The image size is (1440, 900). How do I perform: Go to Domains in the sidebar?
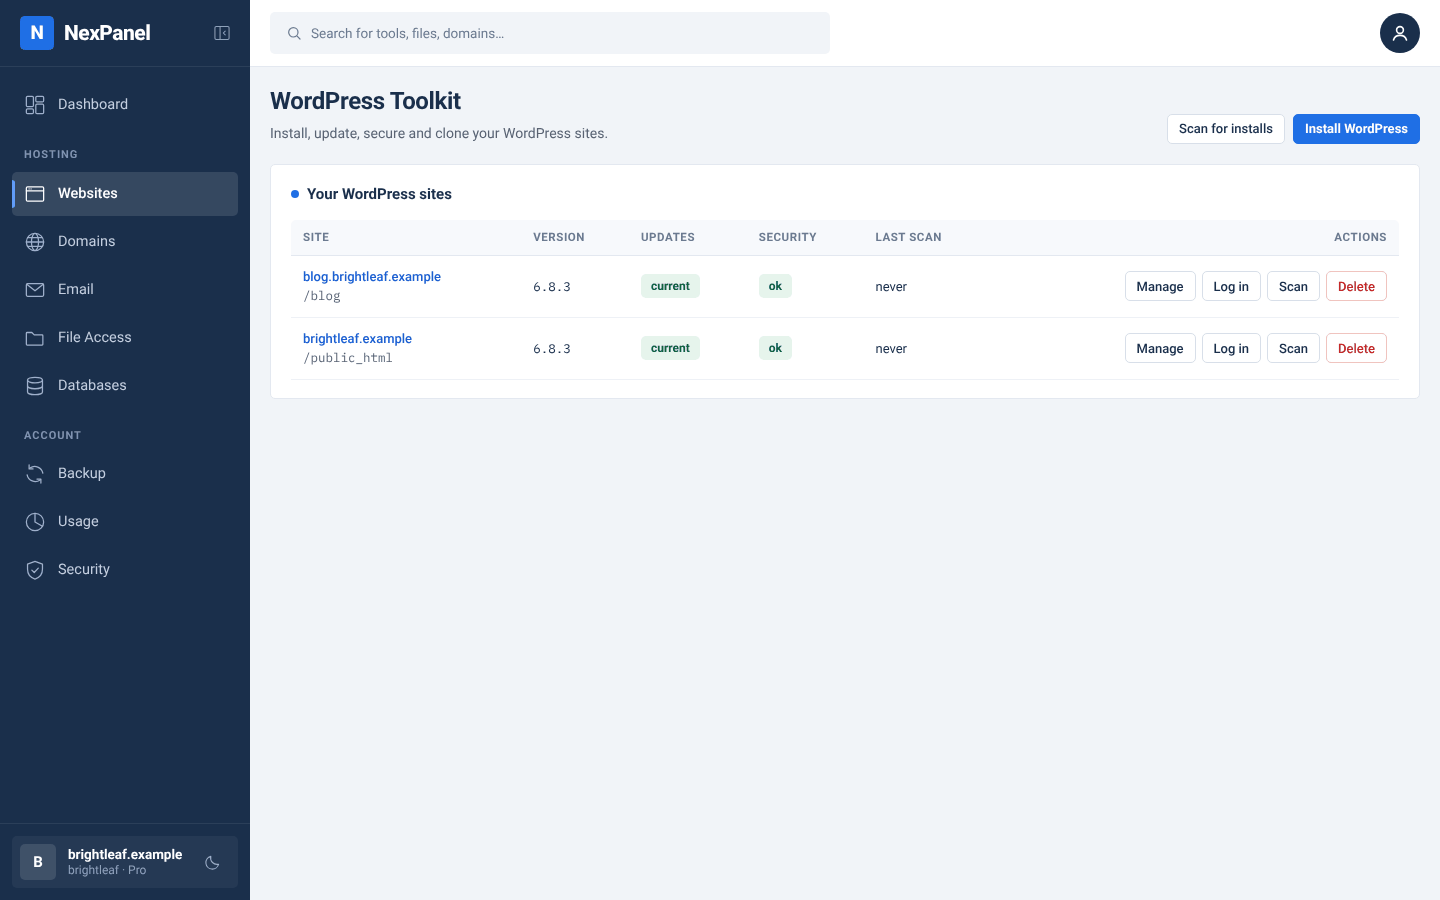(125, 241)
